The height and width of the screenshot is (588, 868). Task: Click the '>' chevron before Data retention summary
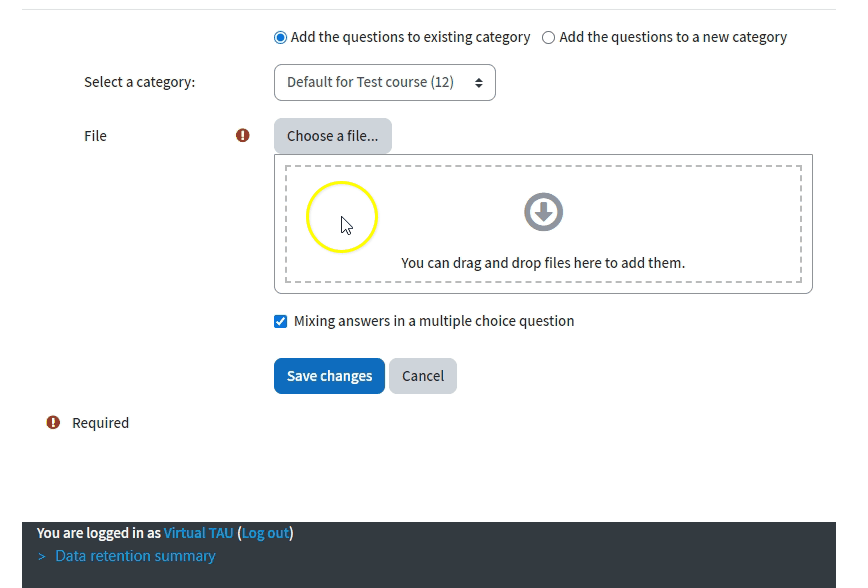coord(42,556)
